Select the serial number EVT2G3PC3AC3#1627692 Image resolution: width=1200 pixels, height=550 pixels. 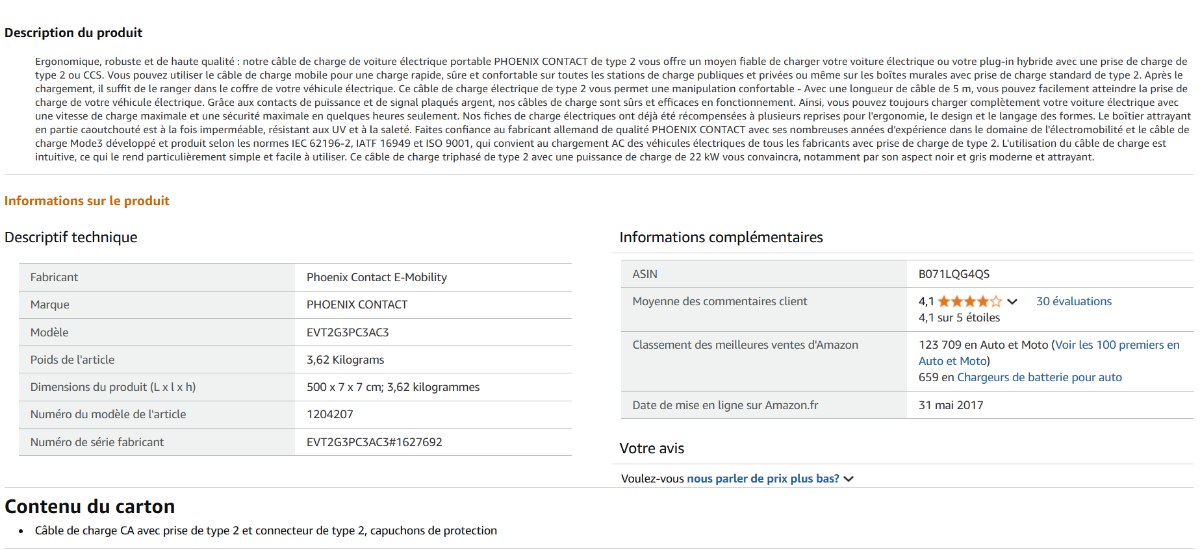click(x=374, y=441)
